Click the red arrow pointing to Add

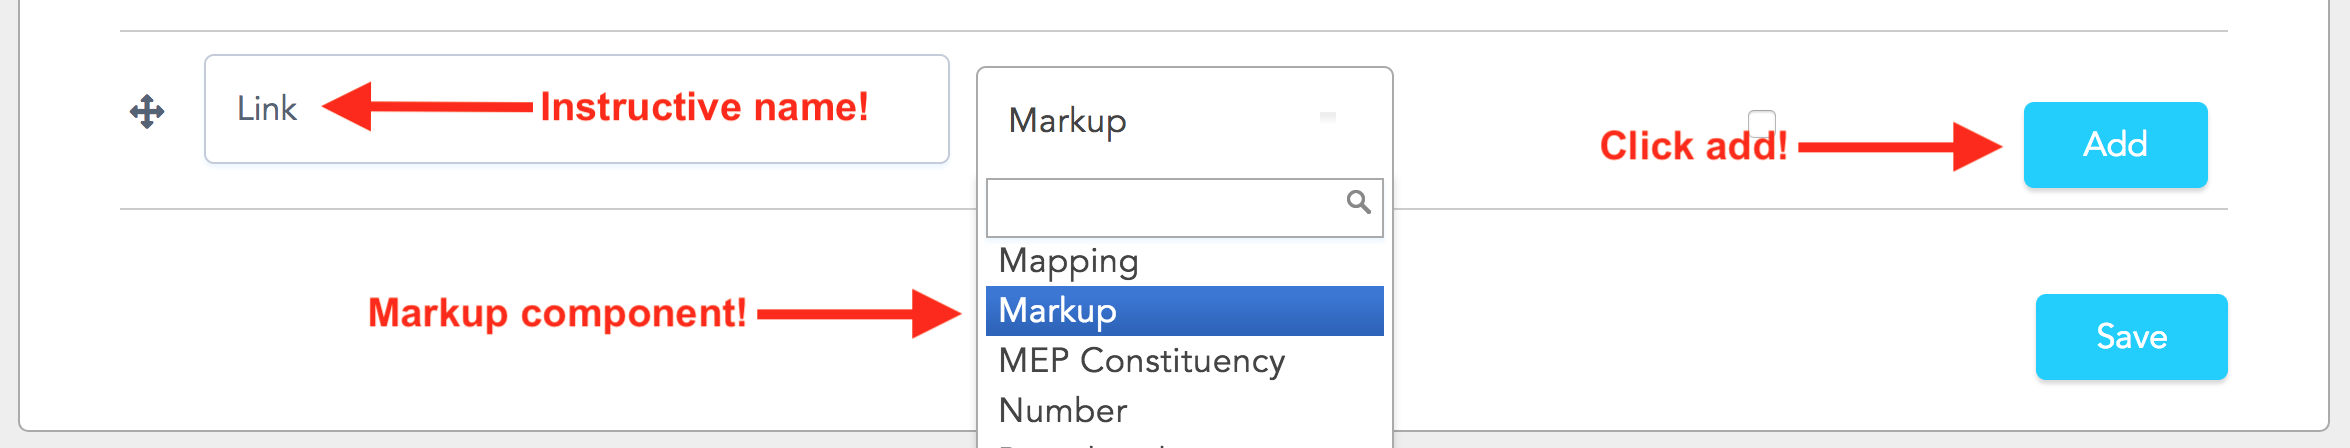point(1900,147)
